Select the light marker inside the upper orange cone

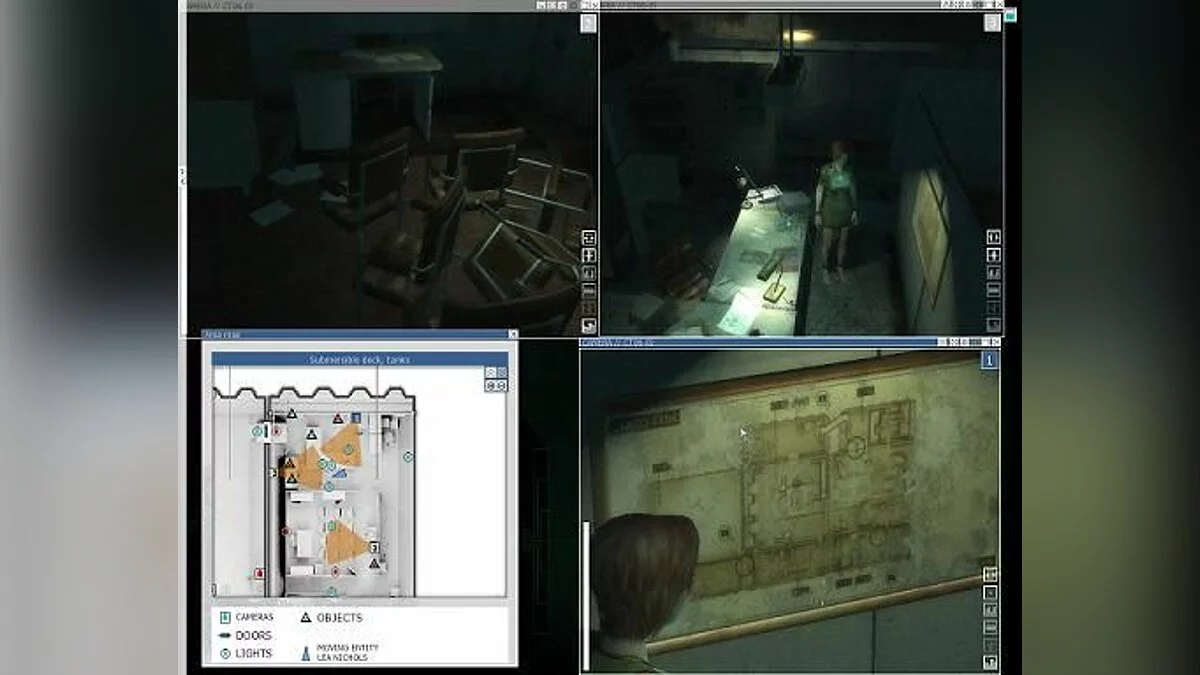[348, 450]
